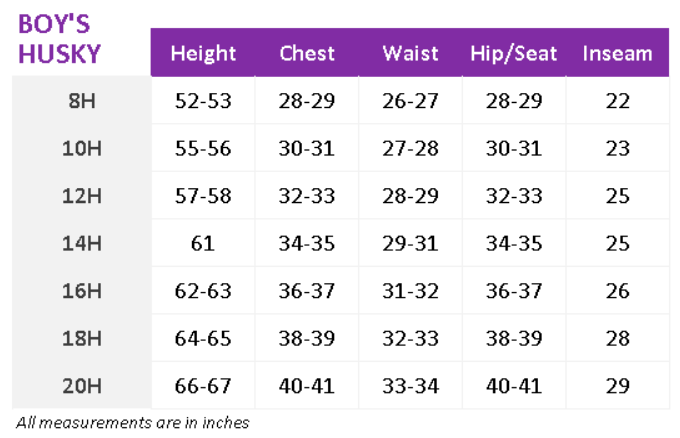The height and width of the screenshot is (438, 680).
Task: Select the BOY'S HUSKY title
Action: click(x=60, y=38)
